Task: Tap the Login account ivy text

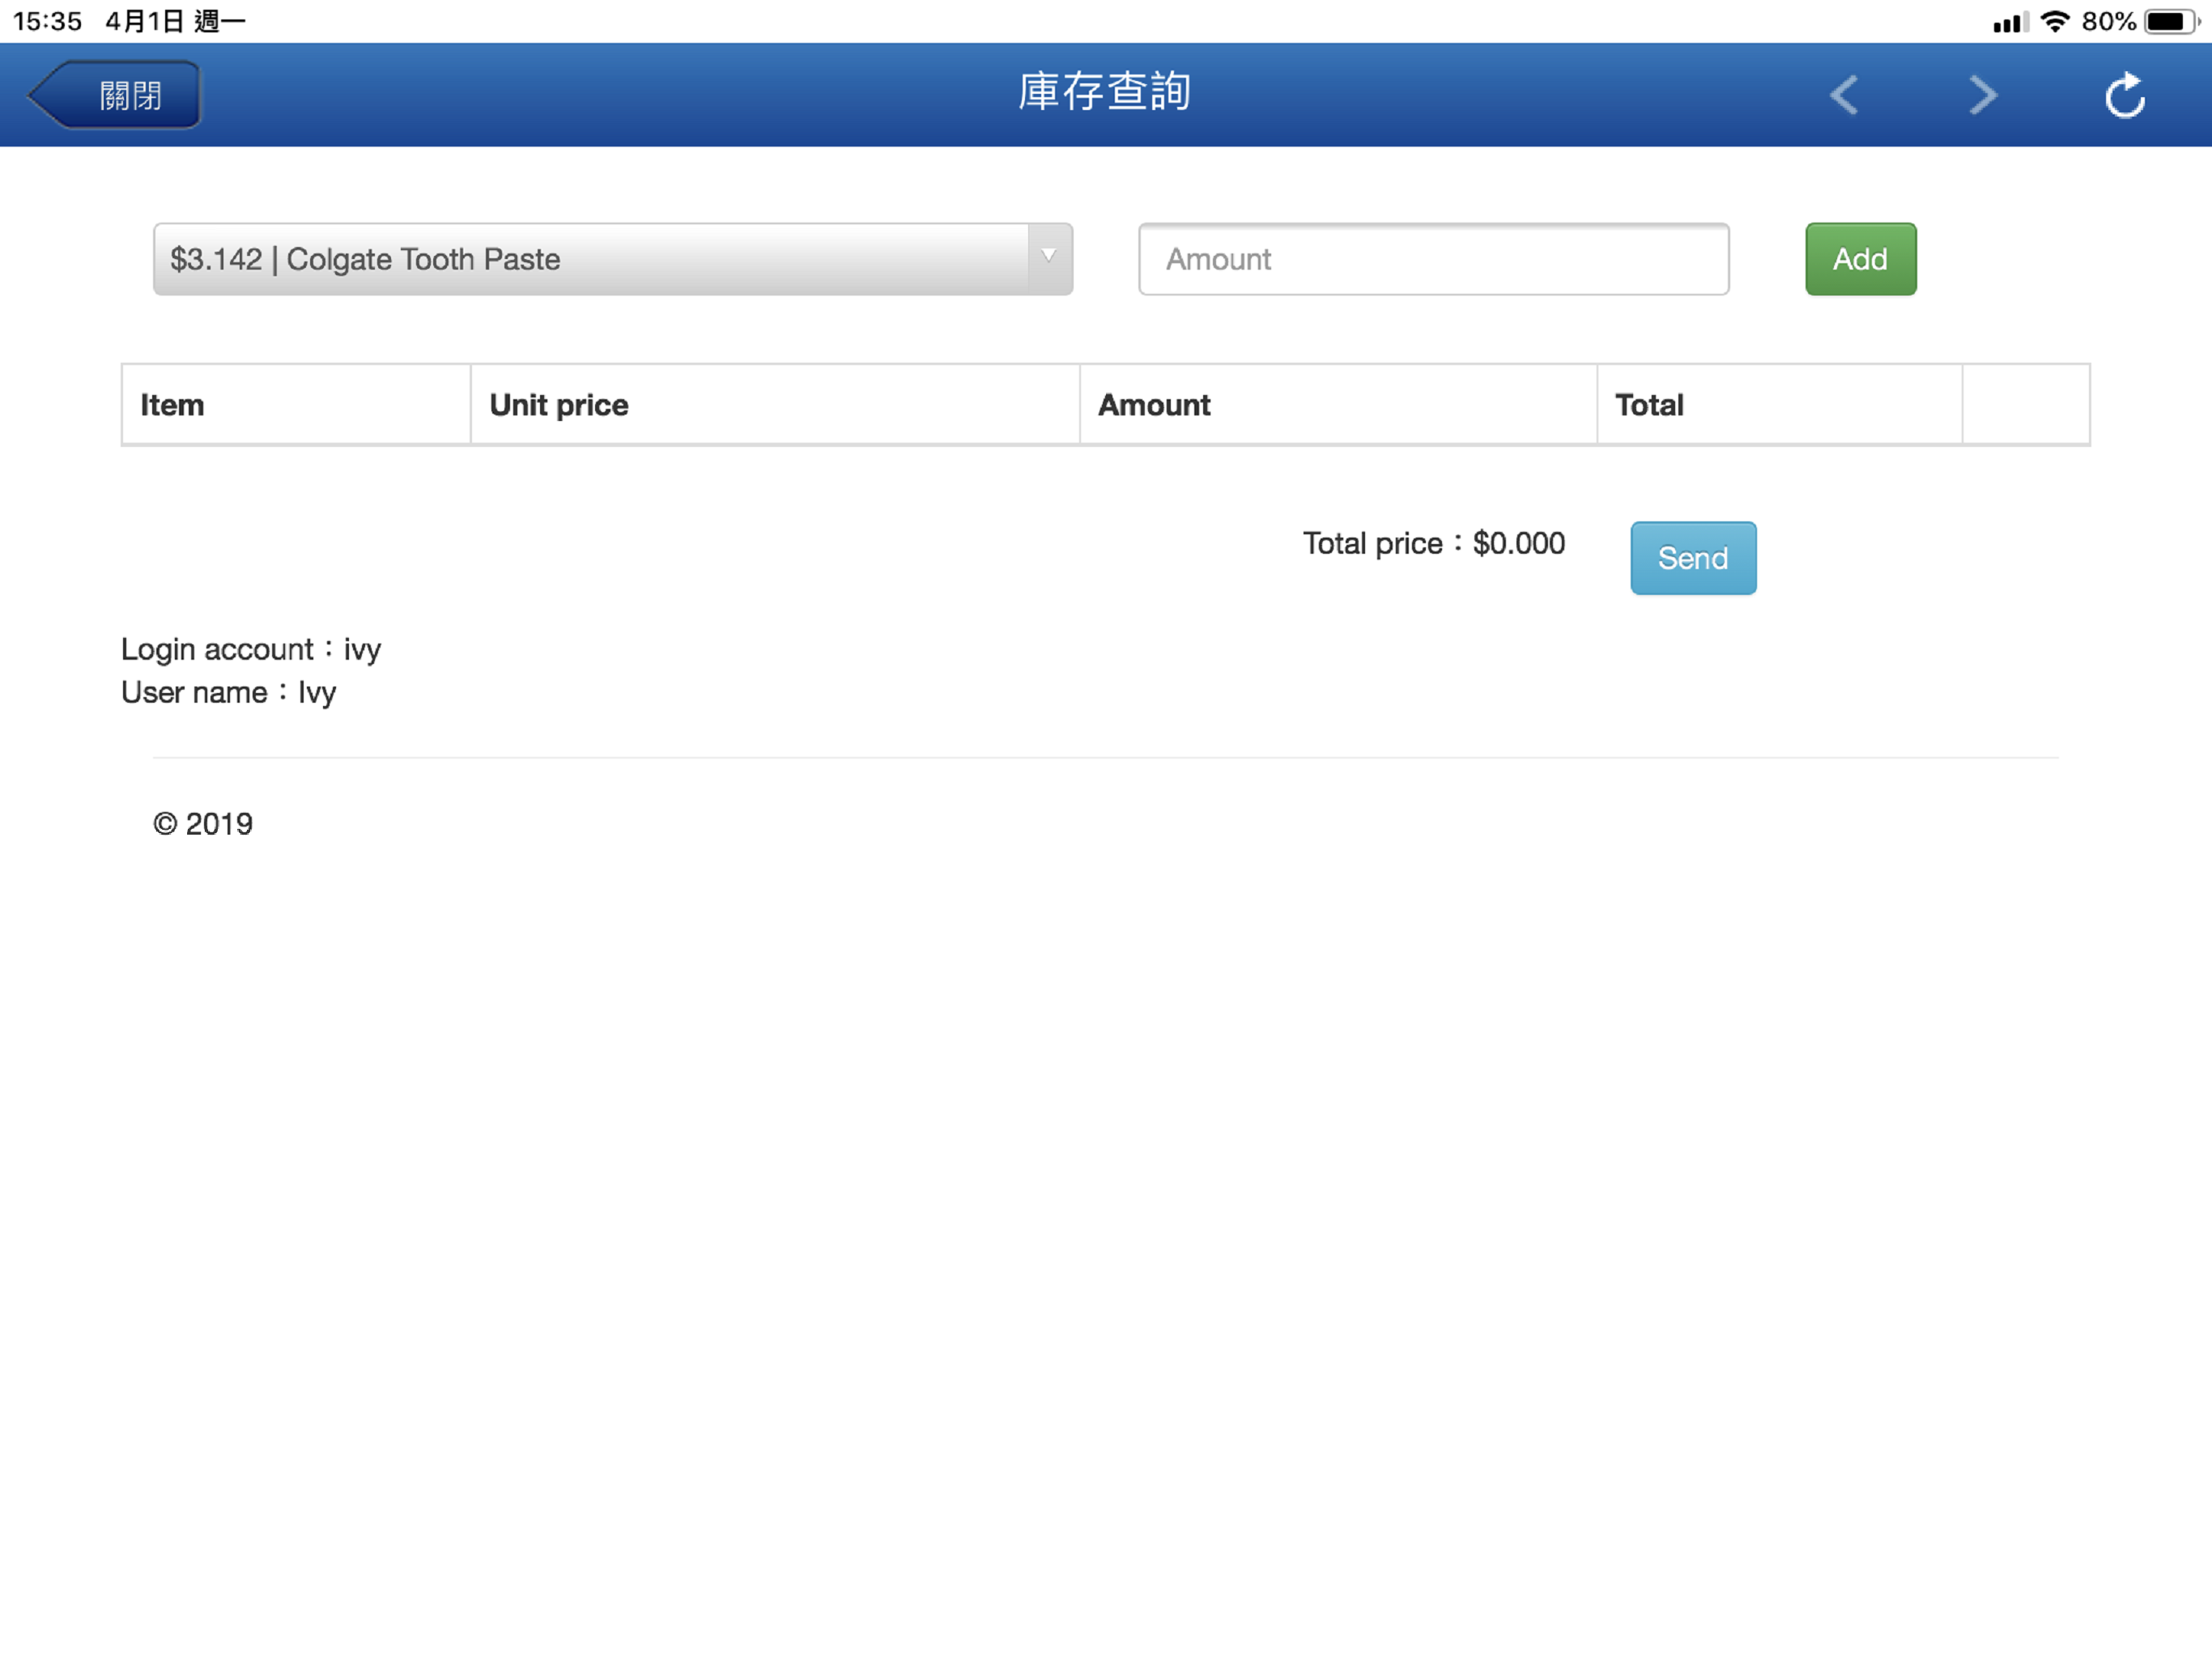Action: (x=251, y=650)
